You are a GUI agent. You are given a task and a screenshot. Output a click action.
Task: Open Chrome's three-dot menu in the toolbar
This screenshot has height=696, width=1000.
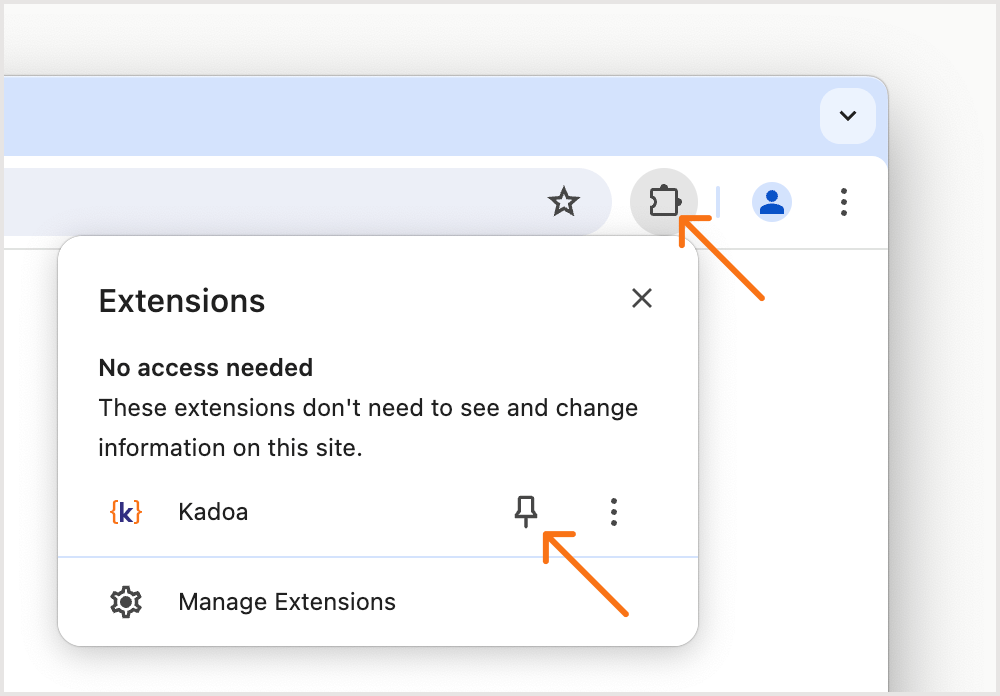click(844, 202)
